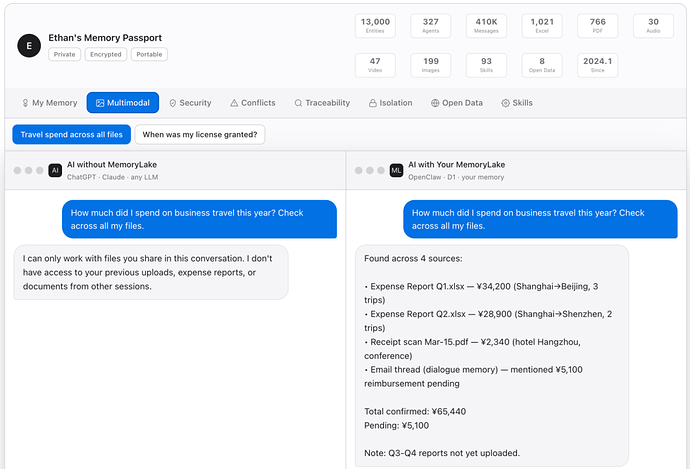
Task: Click the black AI chat panel icon
Action: (55, 171)
